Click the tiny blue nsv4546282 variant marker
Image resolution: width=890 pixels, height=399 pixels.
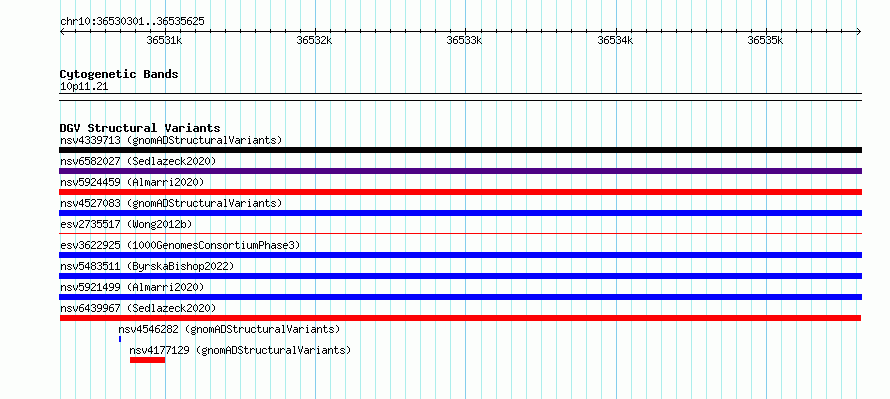120,339
